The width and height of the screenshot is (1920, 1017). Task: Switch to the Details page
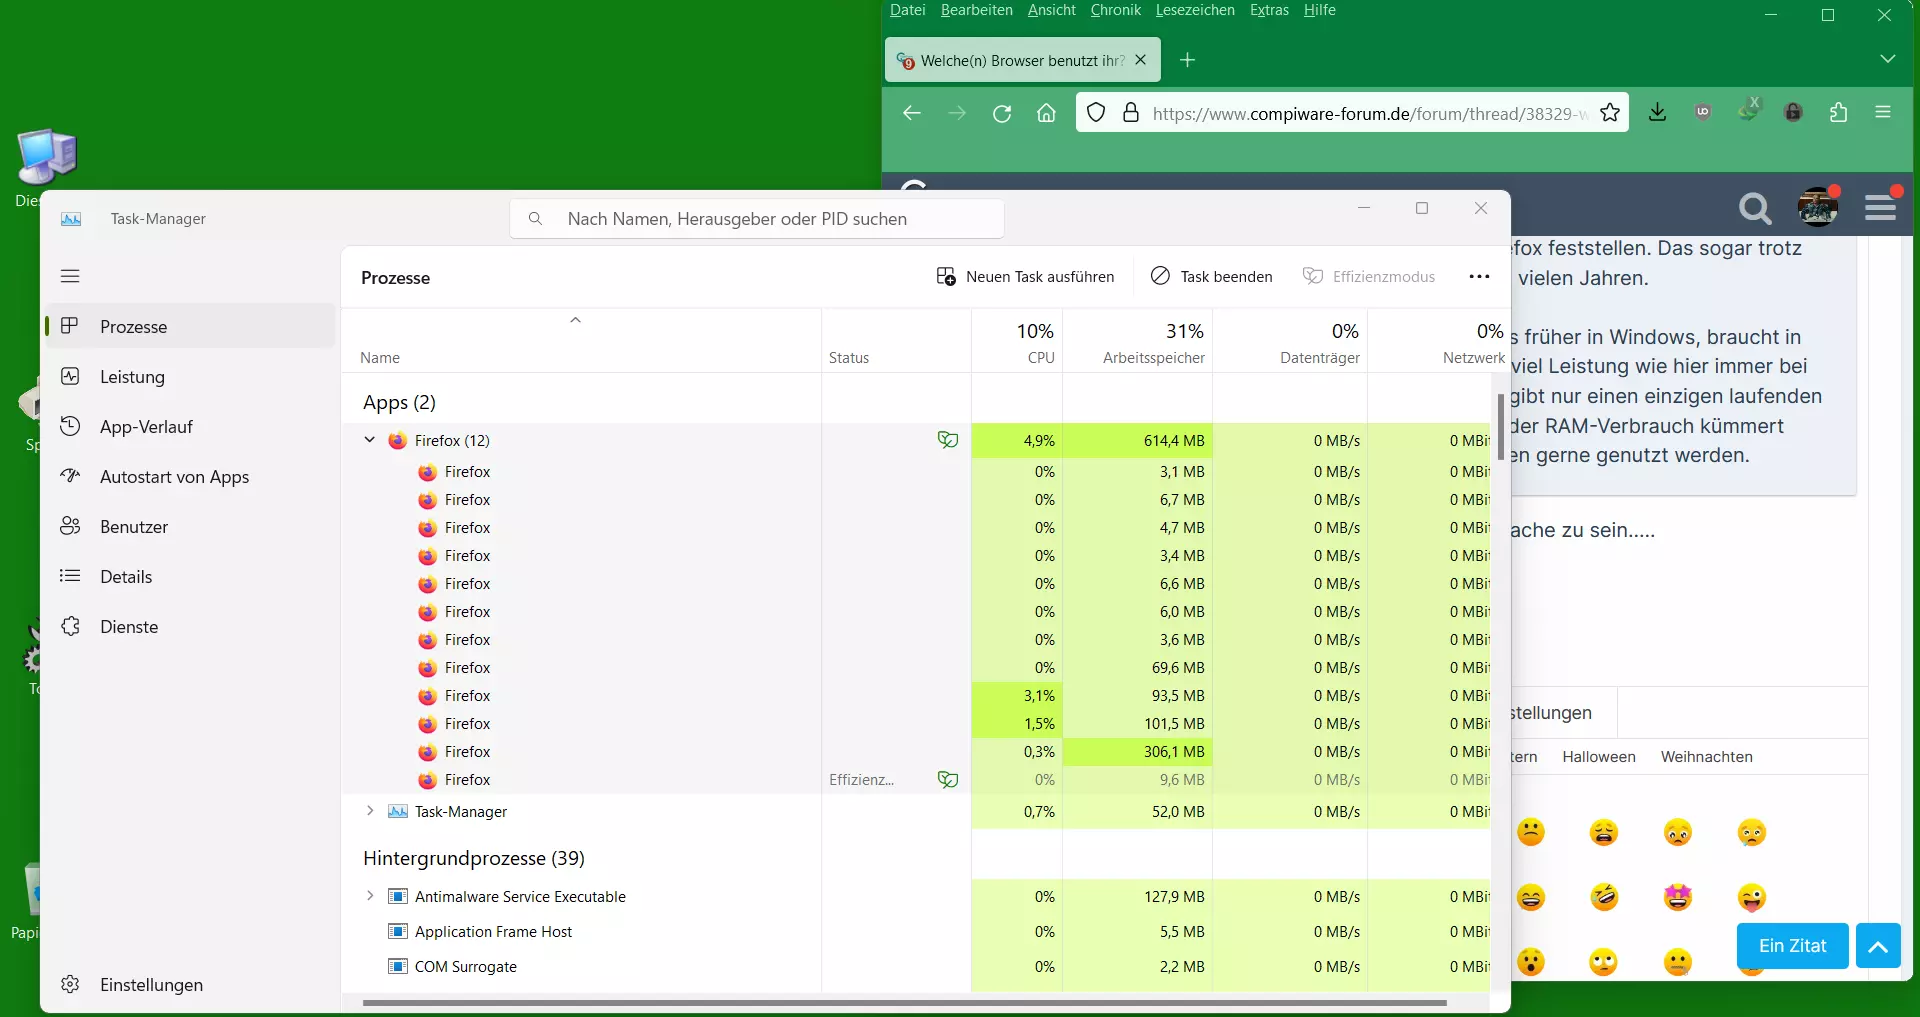click(x=190, y=576)
